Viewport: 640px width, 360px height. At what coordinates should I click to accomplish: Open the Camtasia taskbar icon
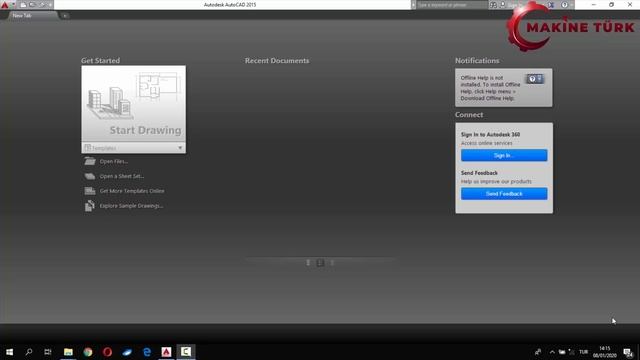pyautogui.click(x=186, y=352)
